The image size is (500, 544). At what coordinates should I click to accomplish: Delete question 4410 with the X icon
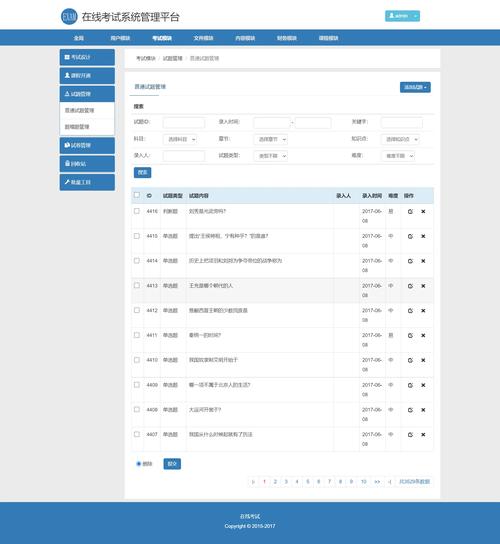[423, 360]
